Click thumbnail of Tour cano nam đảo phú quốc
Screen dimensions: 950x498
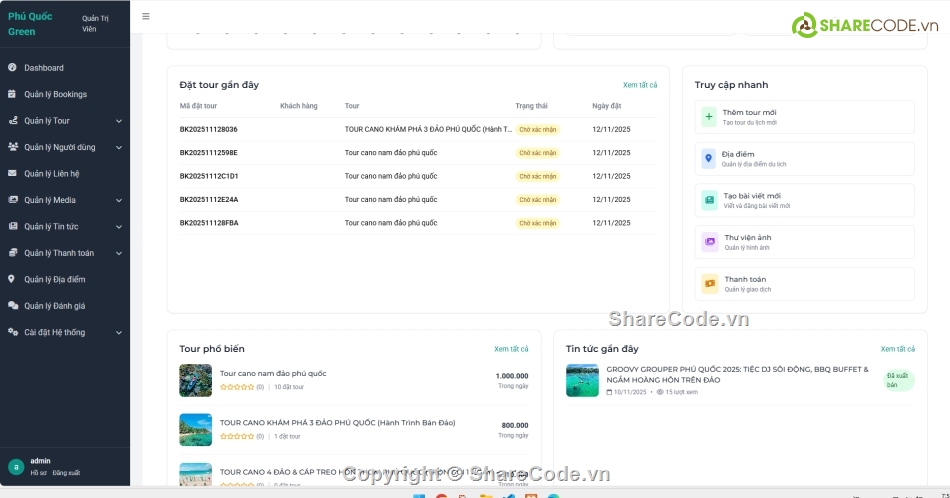point(196,380)
